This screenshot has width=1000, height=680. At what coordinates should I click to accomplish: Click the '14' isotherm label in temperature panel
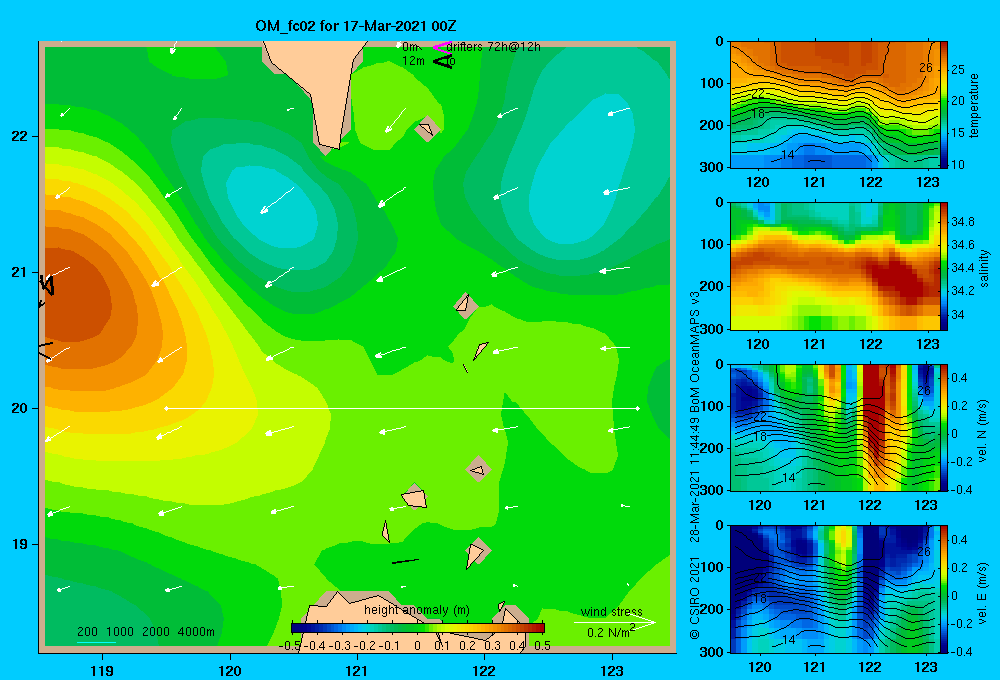click(x=788, y=155)
